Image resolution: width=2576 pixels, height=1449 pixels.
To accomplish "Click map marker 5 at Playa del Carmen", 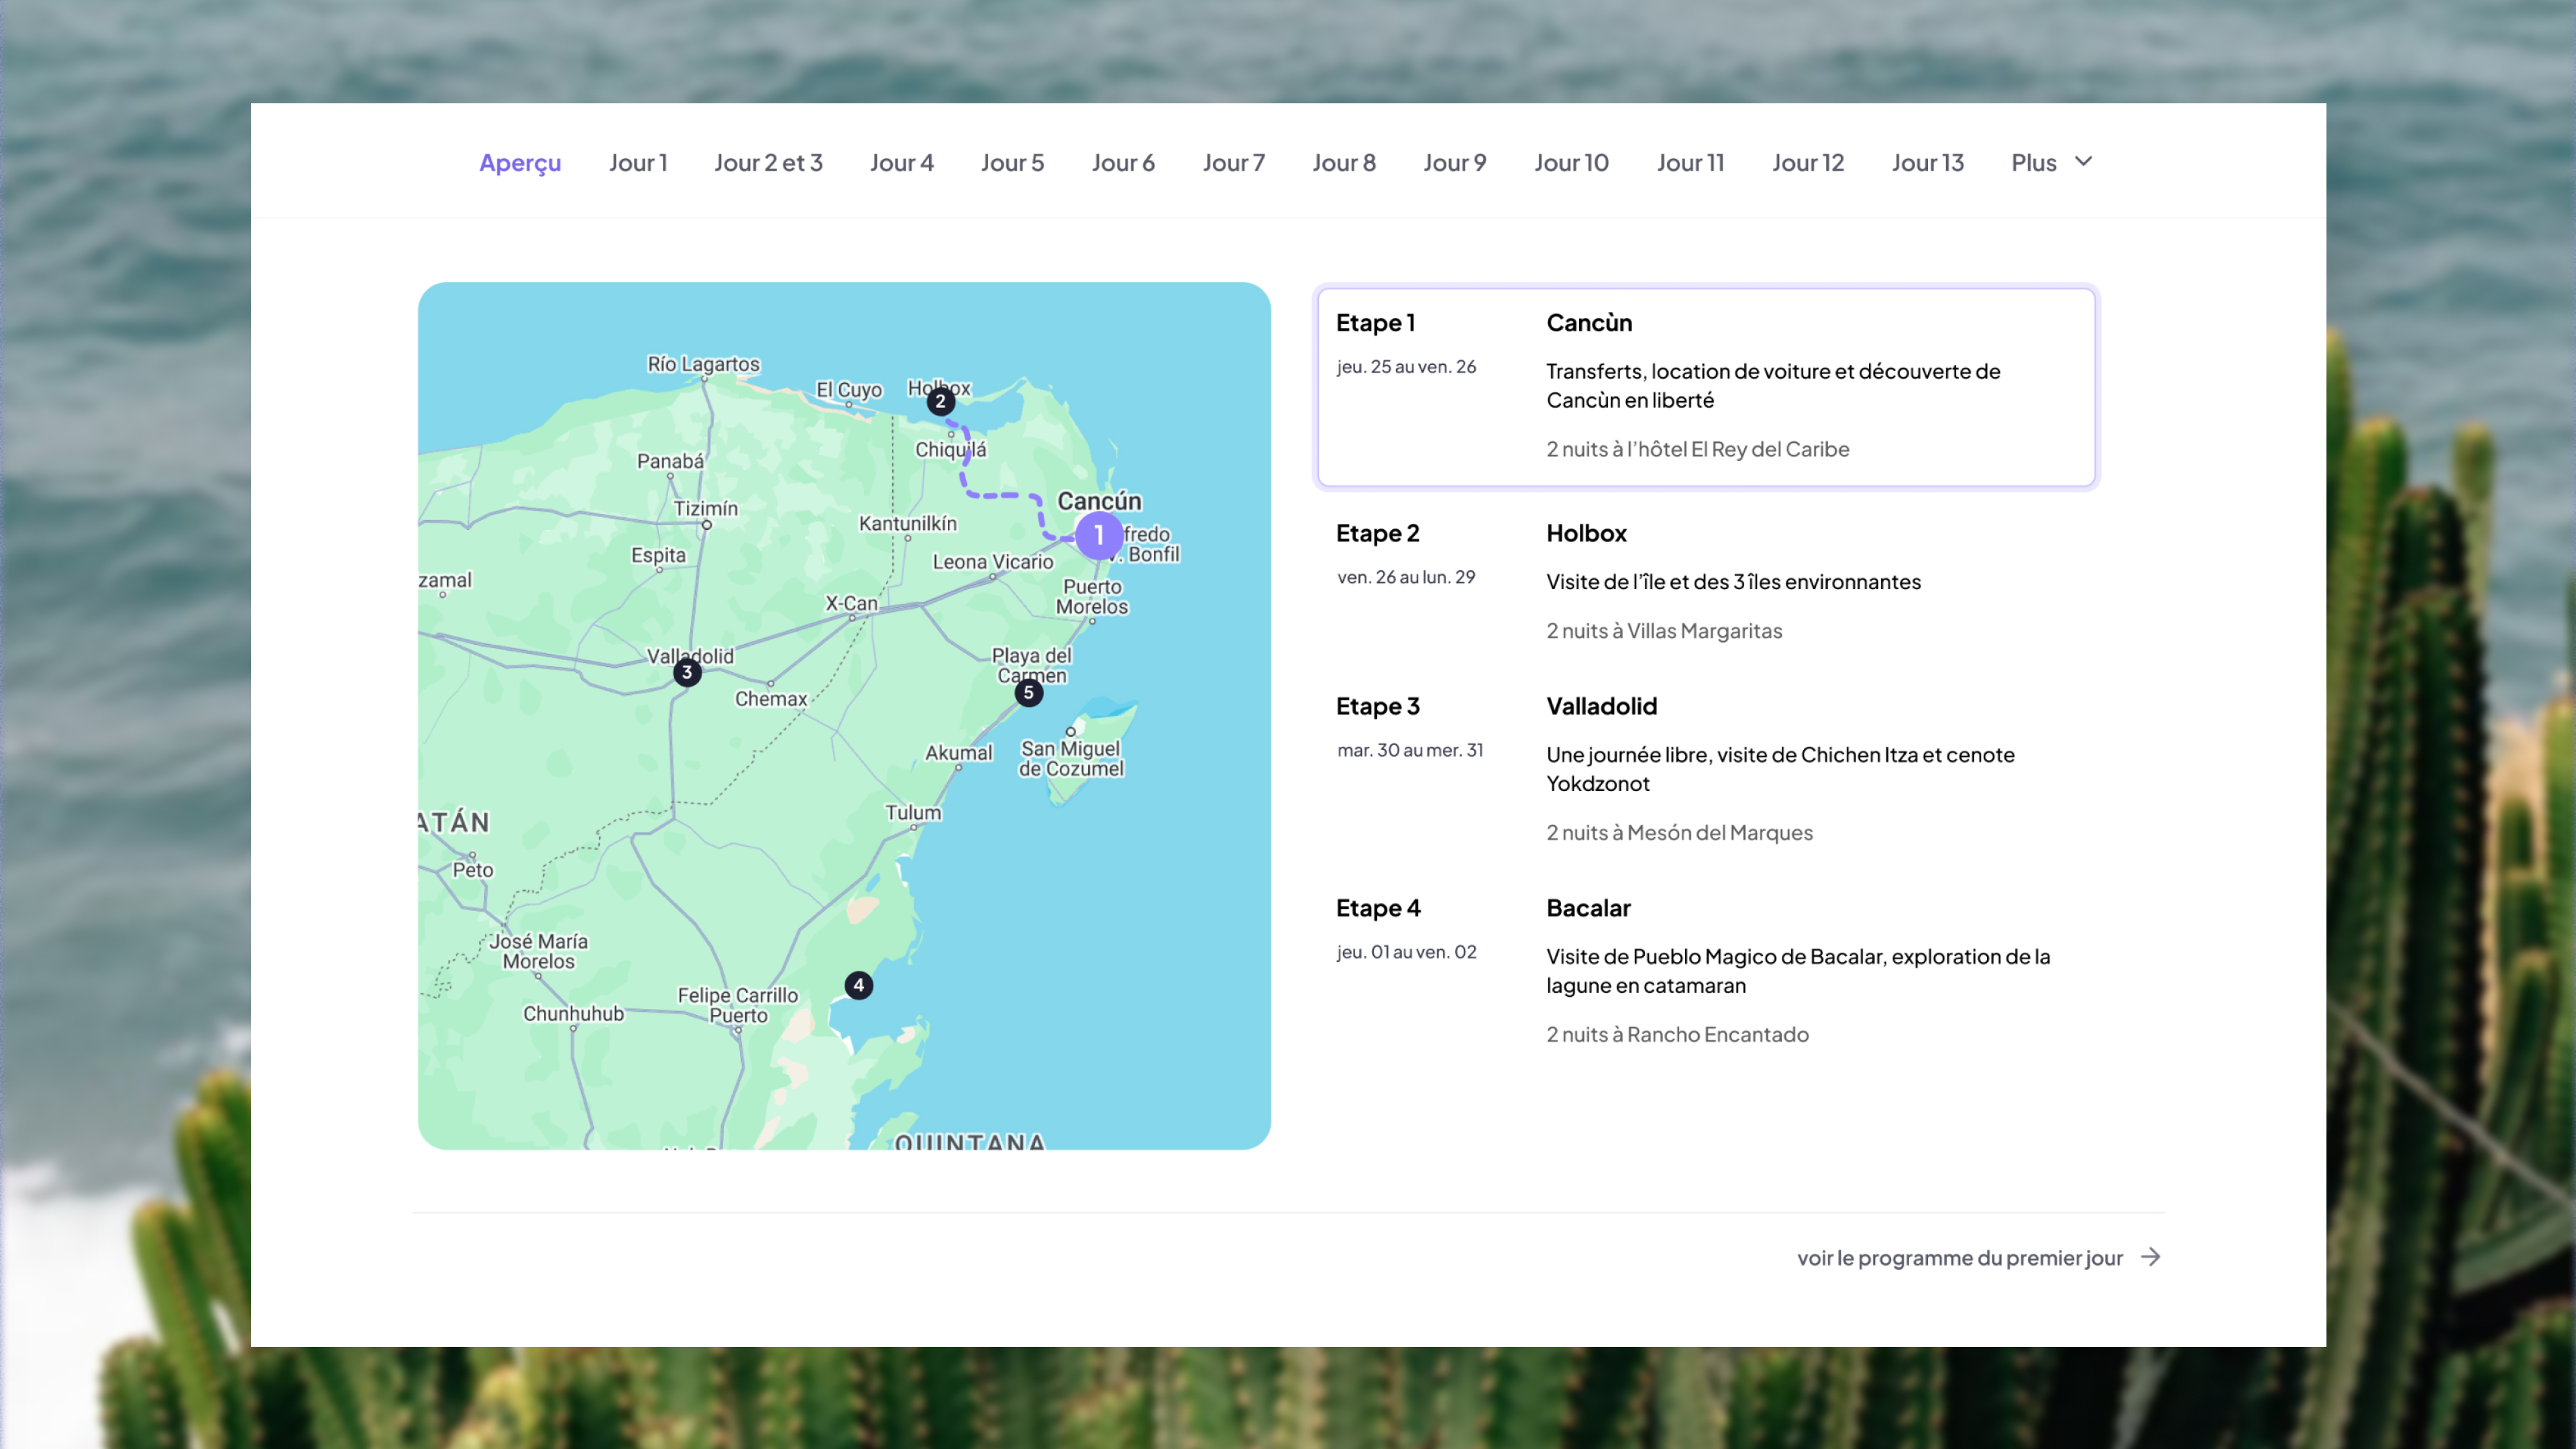I will pos(1029,692).
